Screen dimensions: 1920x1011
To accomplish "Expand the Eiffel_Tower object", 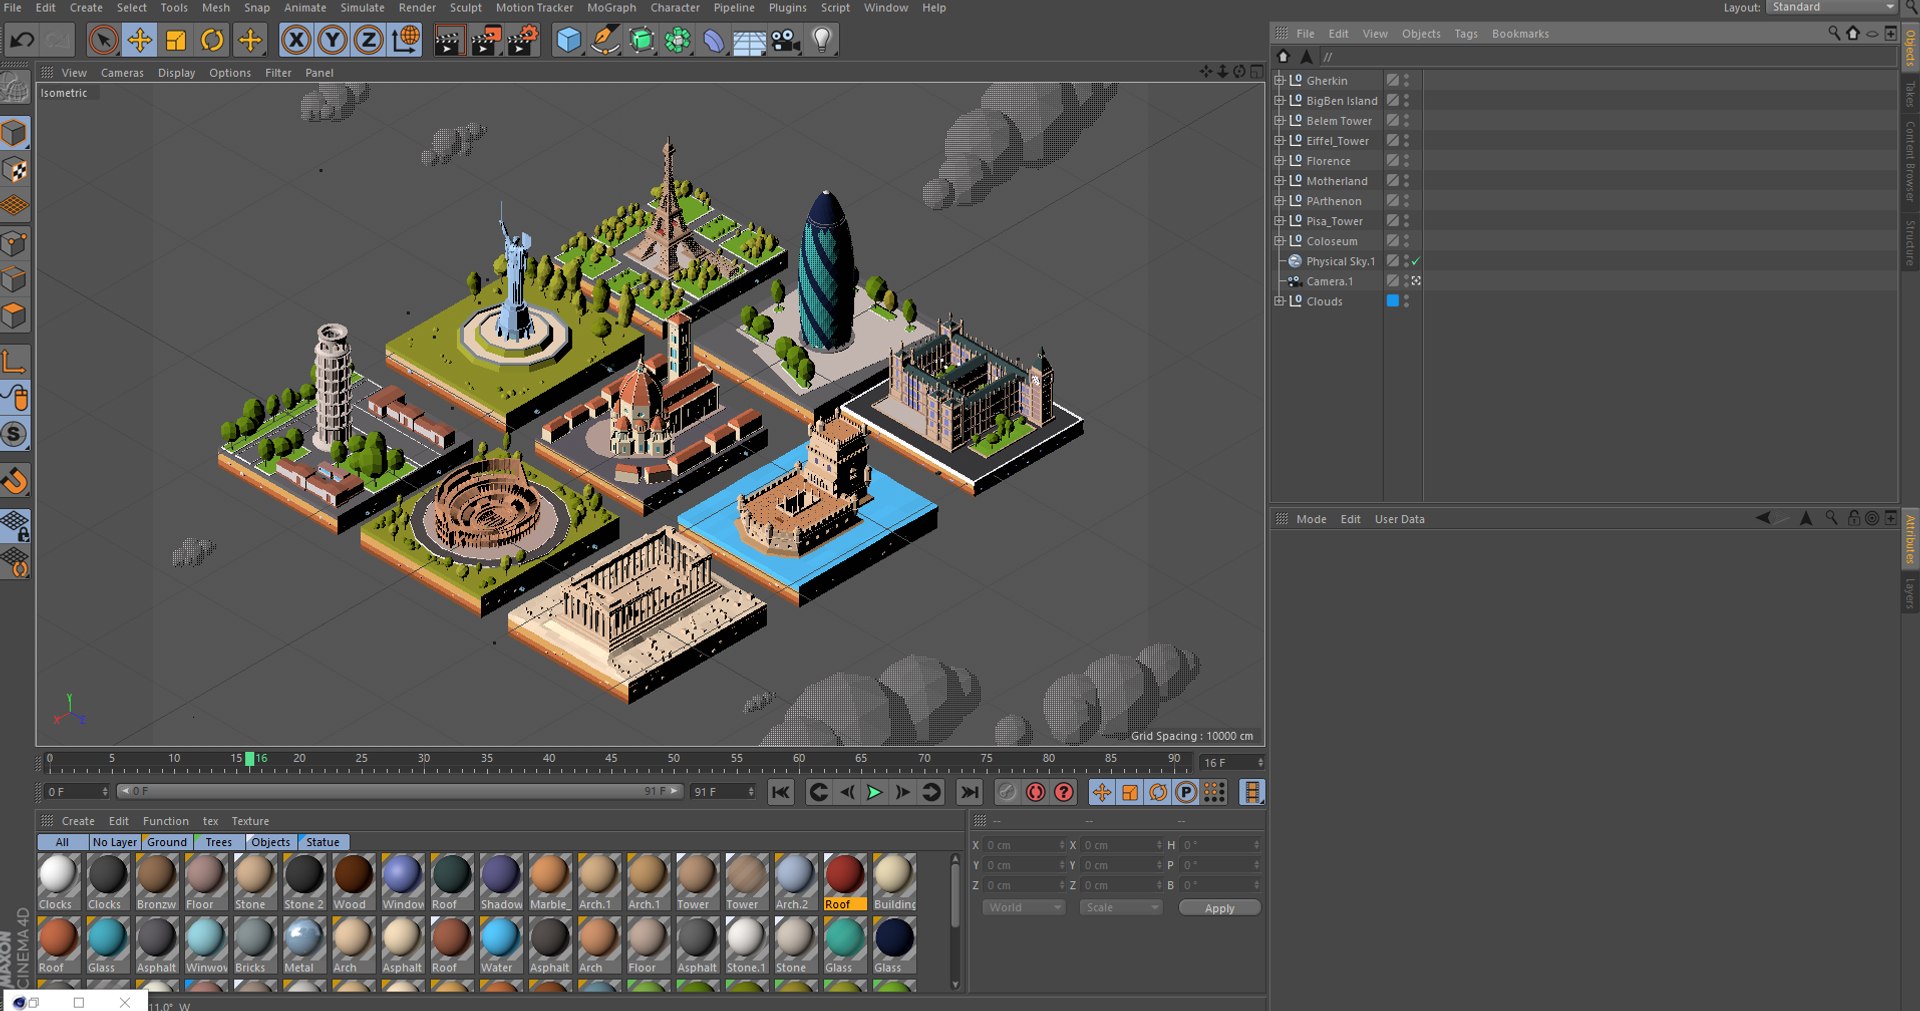I will point(1279,140).
